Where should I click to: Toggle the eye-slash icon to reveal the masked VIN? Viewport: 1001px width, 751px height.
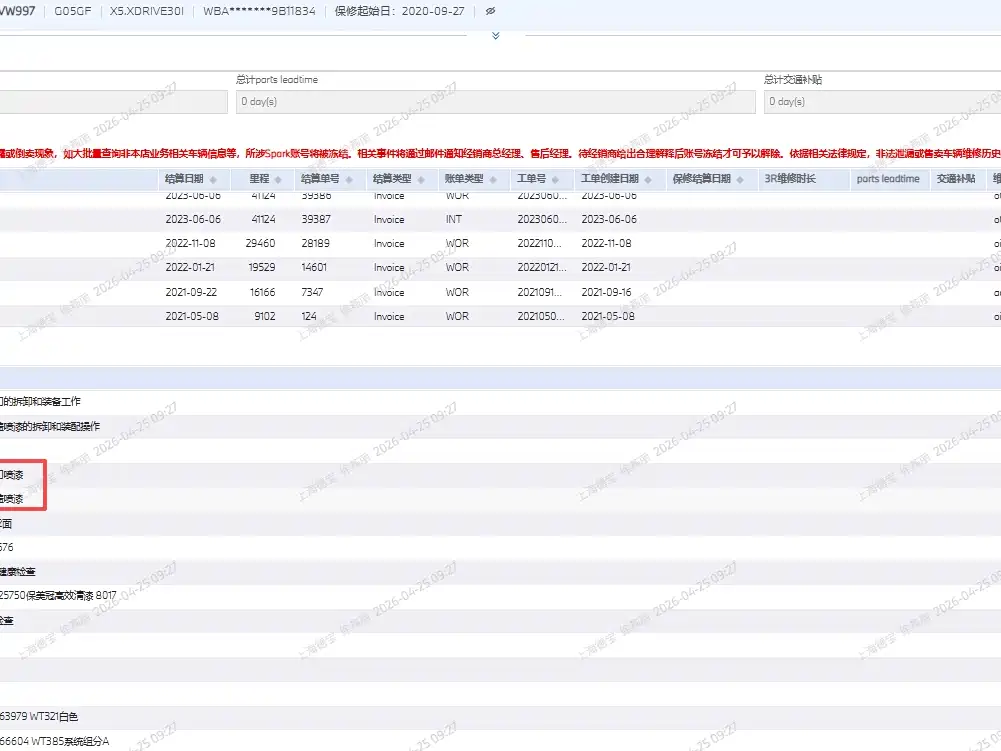tap(490, 11)
